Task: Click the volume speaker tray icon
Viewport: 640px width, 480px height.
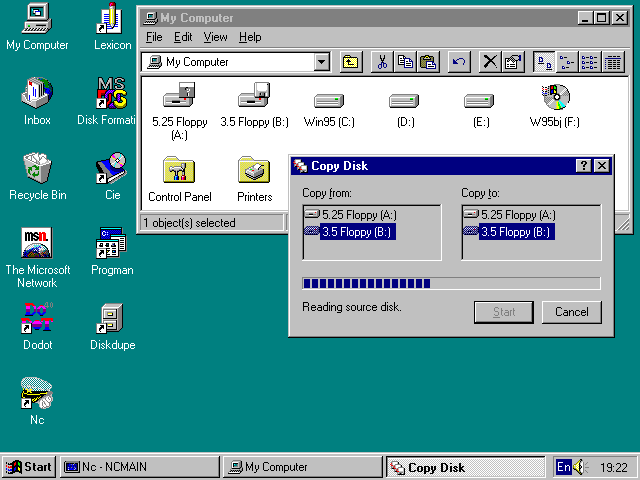Action: tap(581, 467)
